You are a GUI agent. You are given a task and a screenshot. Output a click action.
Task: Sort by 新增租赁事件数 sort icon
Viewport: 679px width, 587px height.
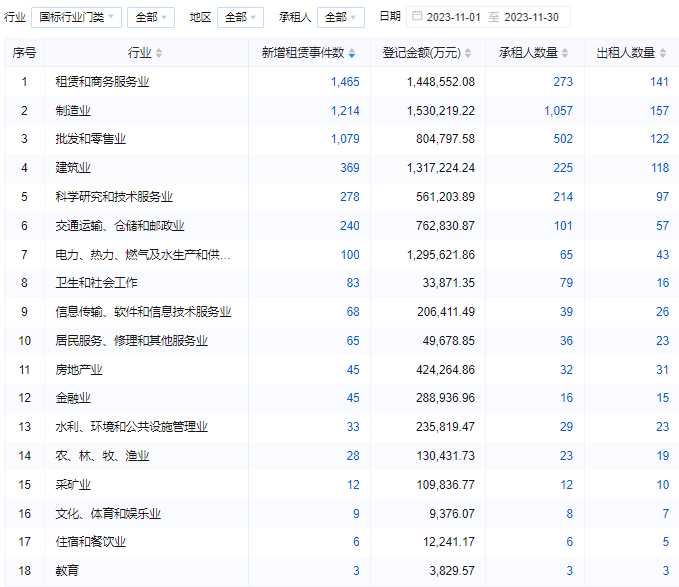[x=352, y=53]
